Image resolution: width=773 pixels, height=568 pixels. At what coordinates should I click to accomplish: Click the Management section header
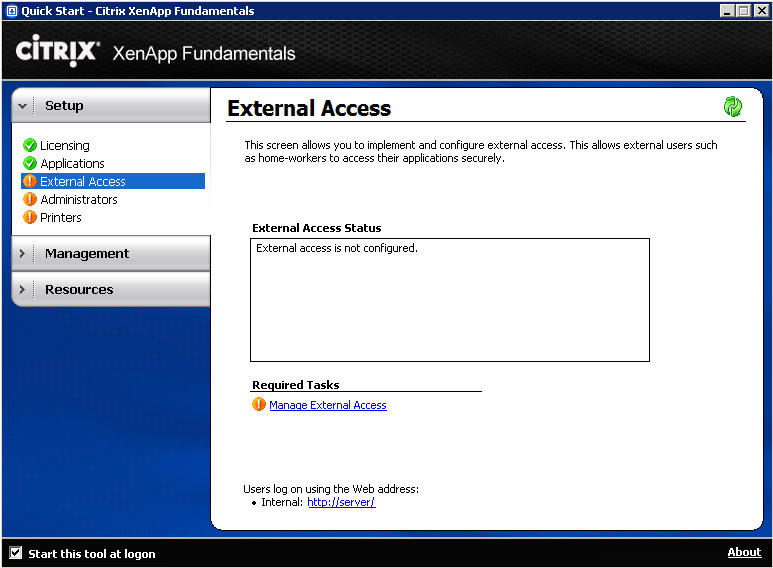[x=111, y=253]
